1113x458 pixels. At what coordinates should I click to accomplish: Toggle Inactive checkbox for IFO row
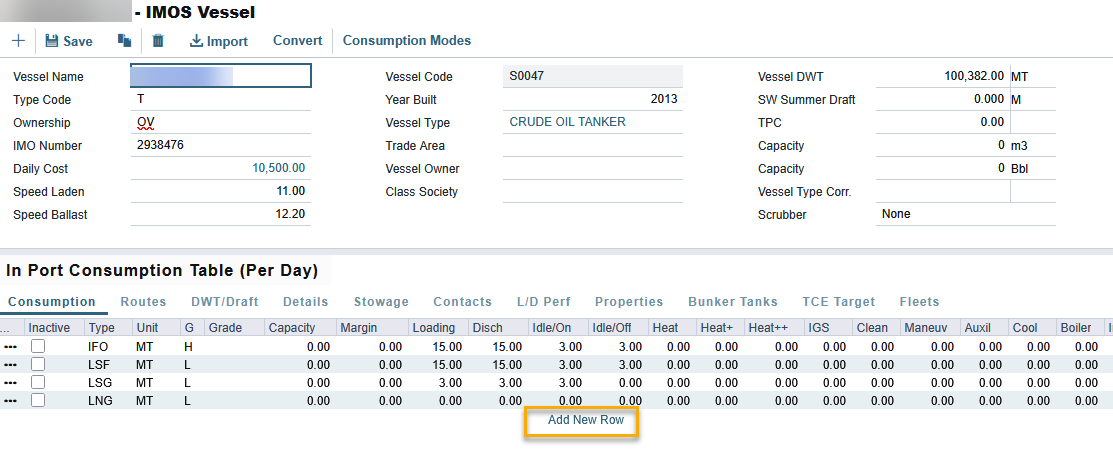38,346
